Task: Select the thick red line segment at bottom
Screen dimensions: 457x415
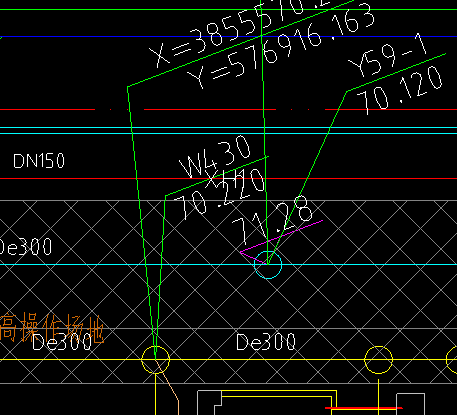Action: [364, 408]
